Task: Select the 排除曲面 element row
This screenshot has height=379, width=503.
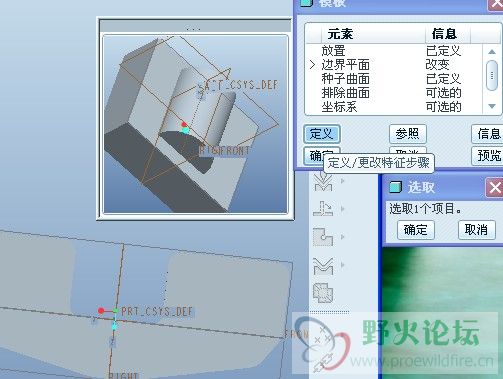Action: coord(393,93)
